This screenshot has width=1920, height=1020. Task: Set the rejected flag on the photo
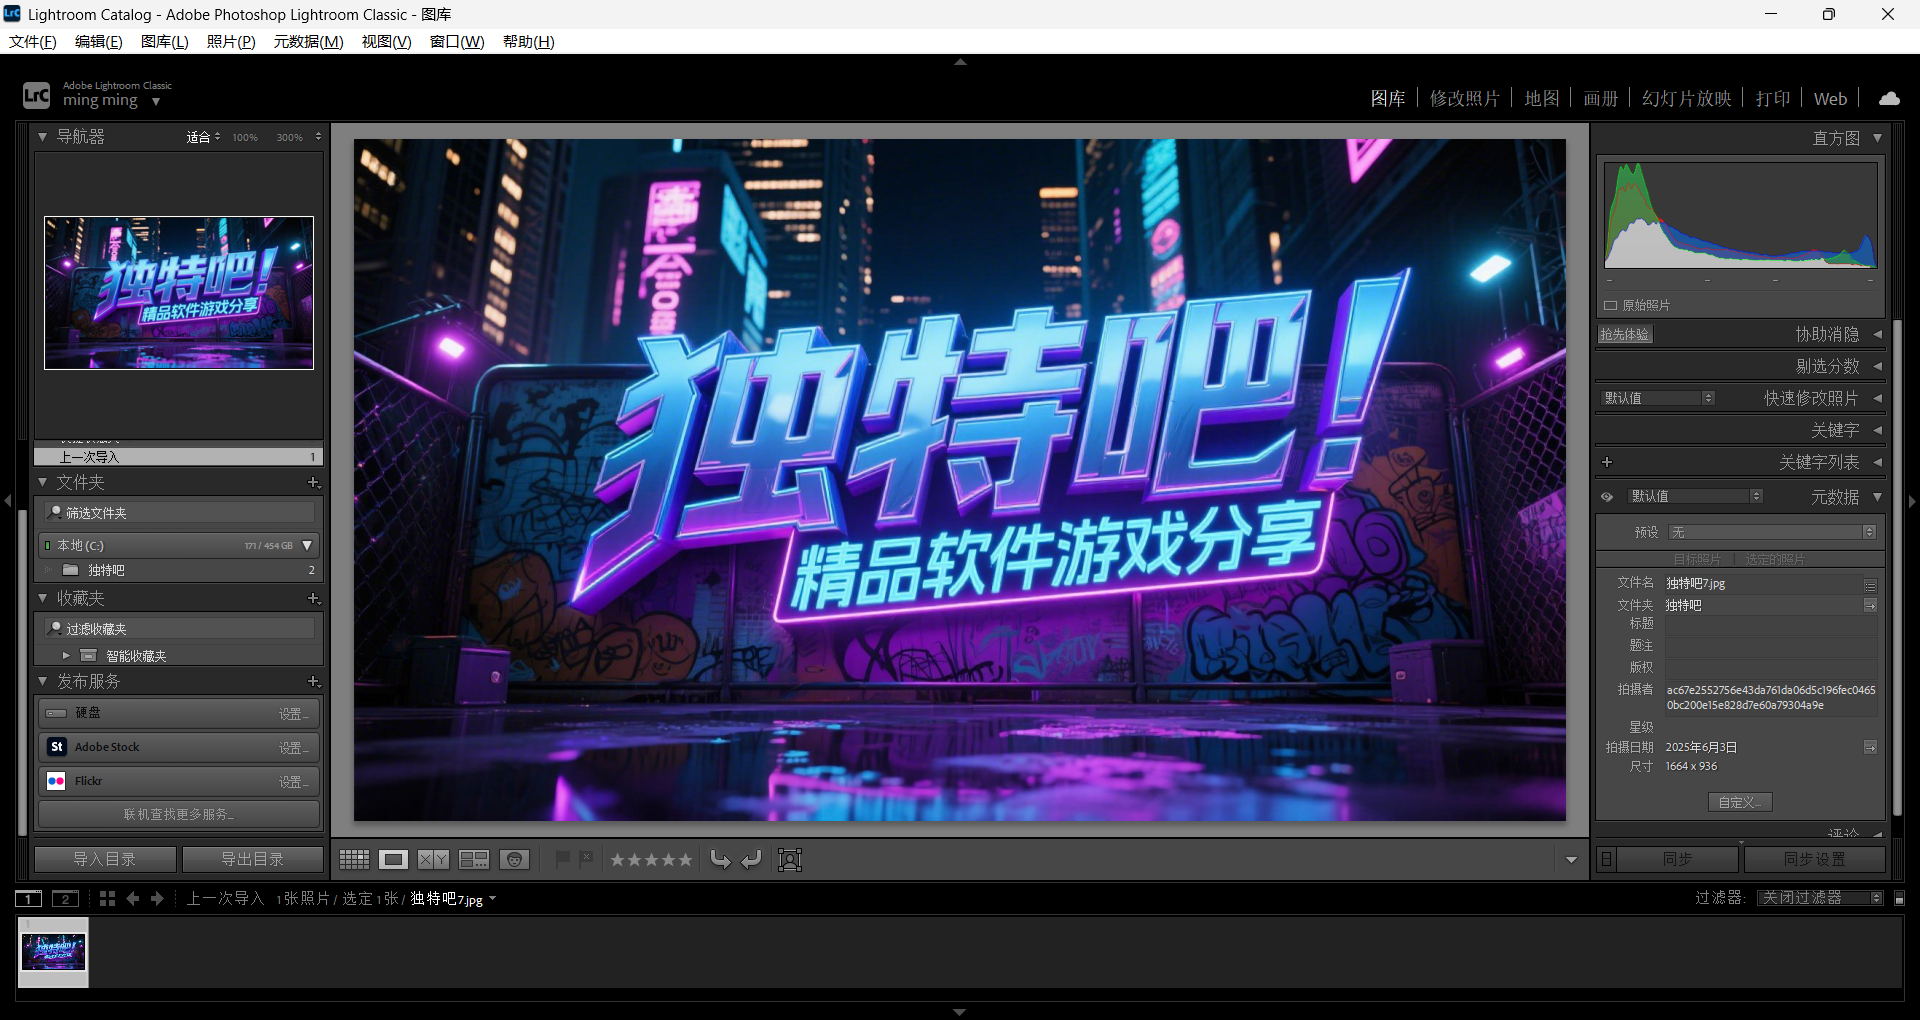(x=587, y=858)
